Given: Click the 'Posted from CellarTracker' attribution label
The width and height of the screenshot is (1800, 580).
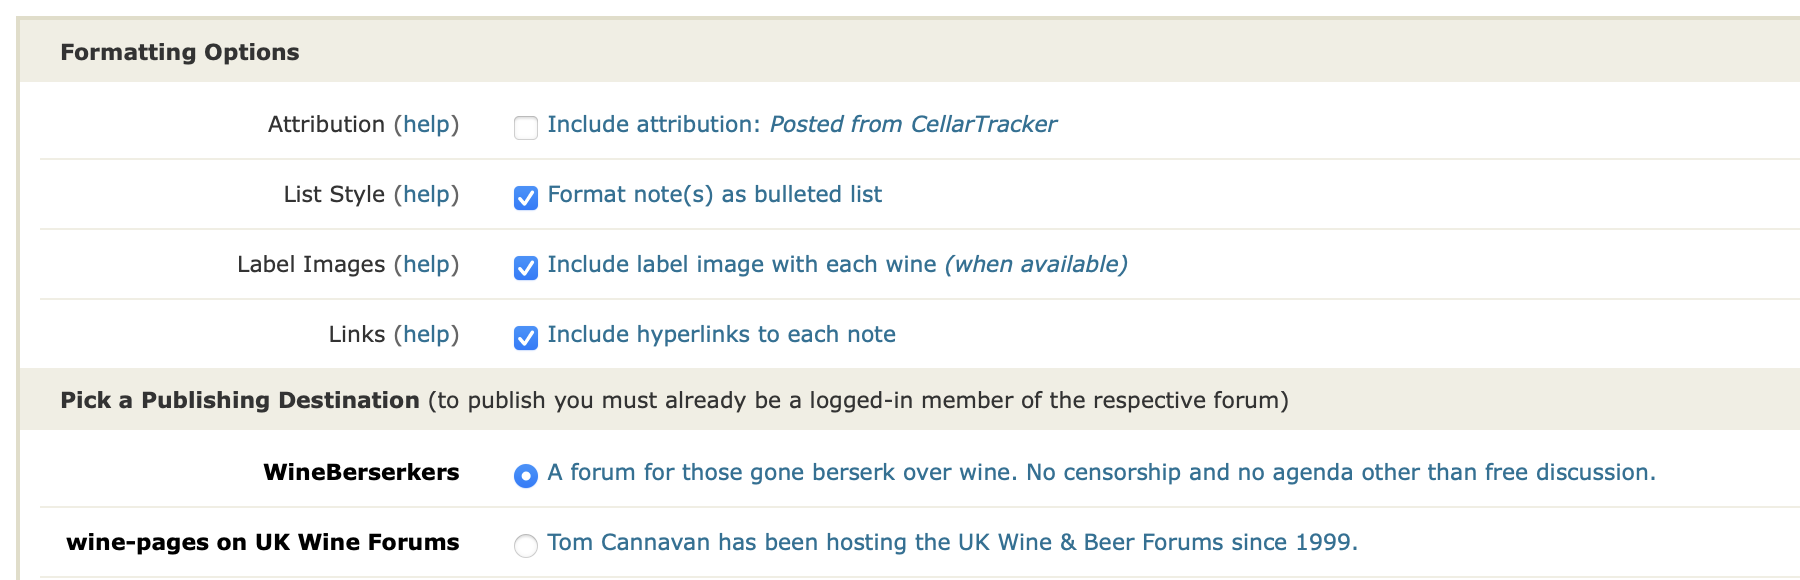Looking at the screenshot, I should pos(912,124).
